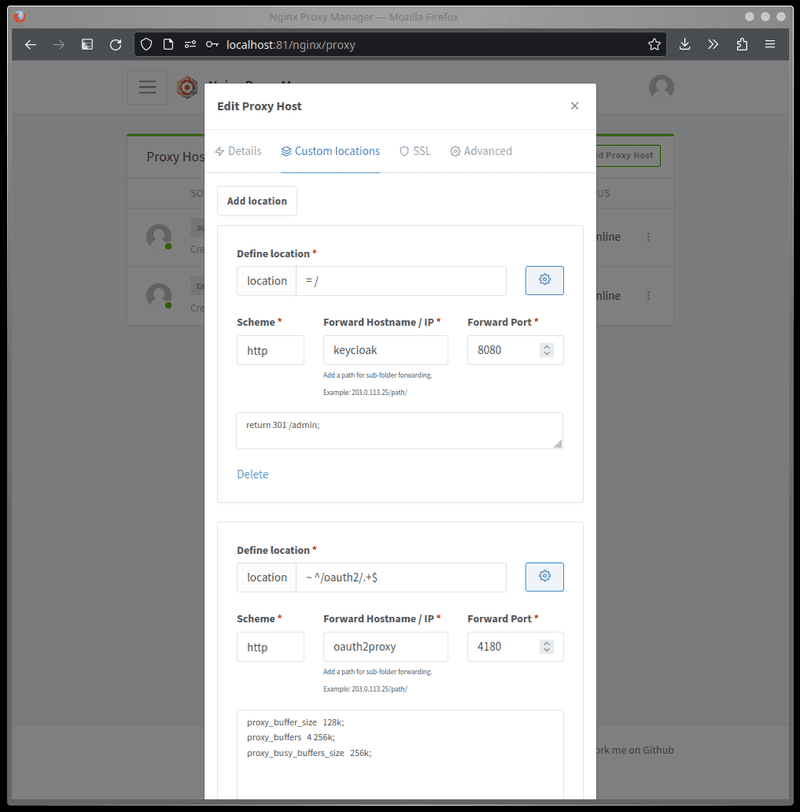Switch to the Details tab
Viewport: 800px width, 812px height.
[238, 151]
